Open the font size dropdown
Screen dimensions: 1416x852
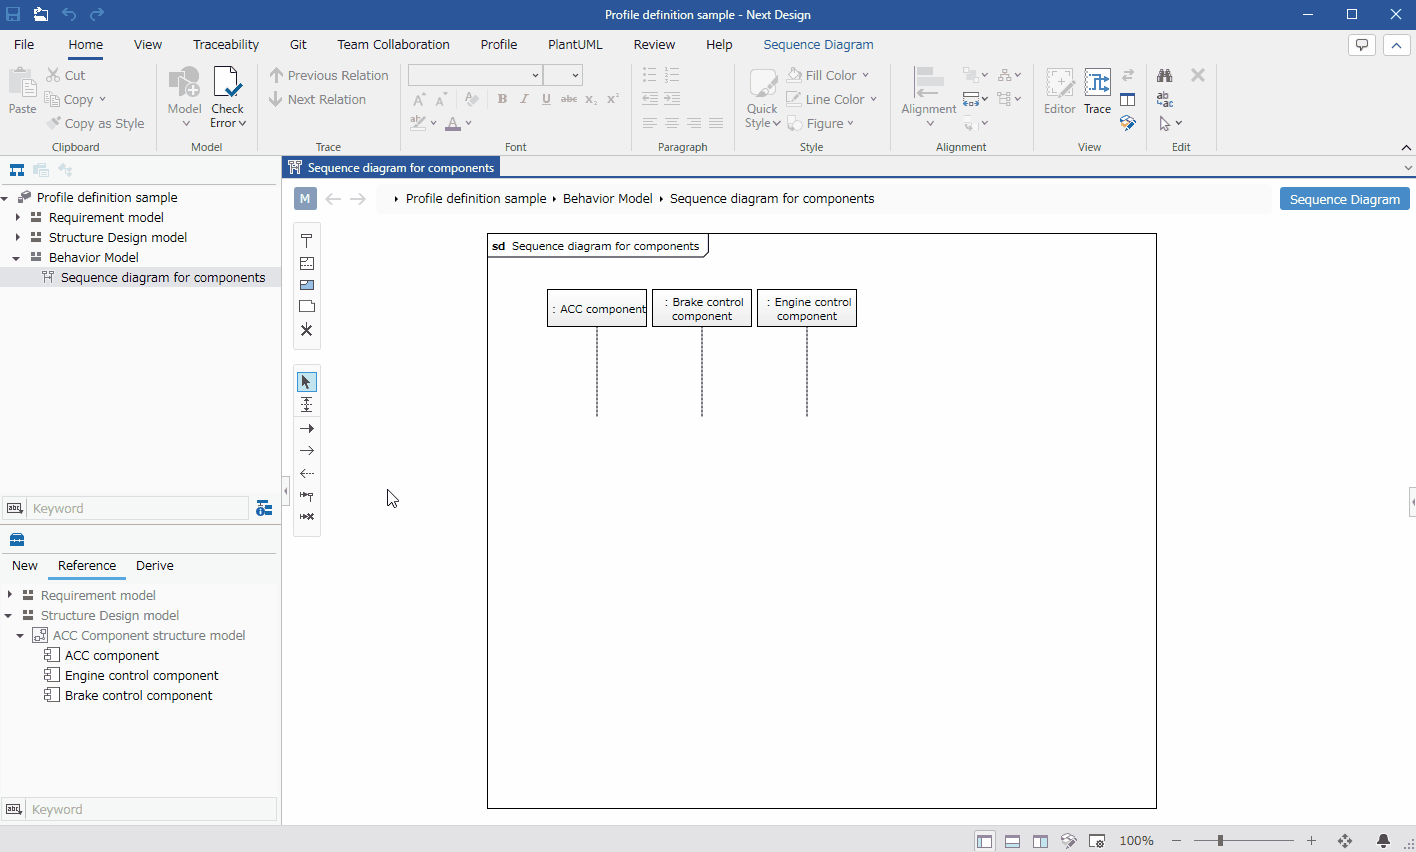click(575, 75)
